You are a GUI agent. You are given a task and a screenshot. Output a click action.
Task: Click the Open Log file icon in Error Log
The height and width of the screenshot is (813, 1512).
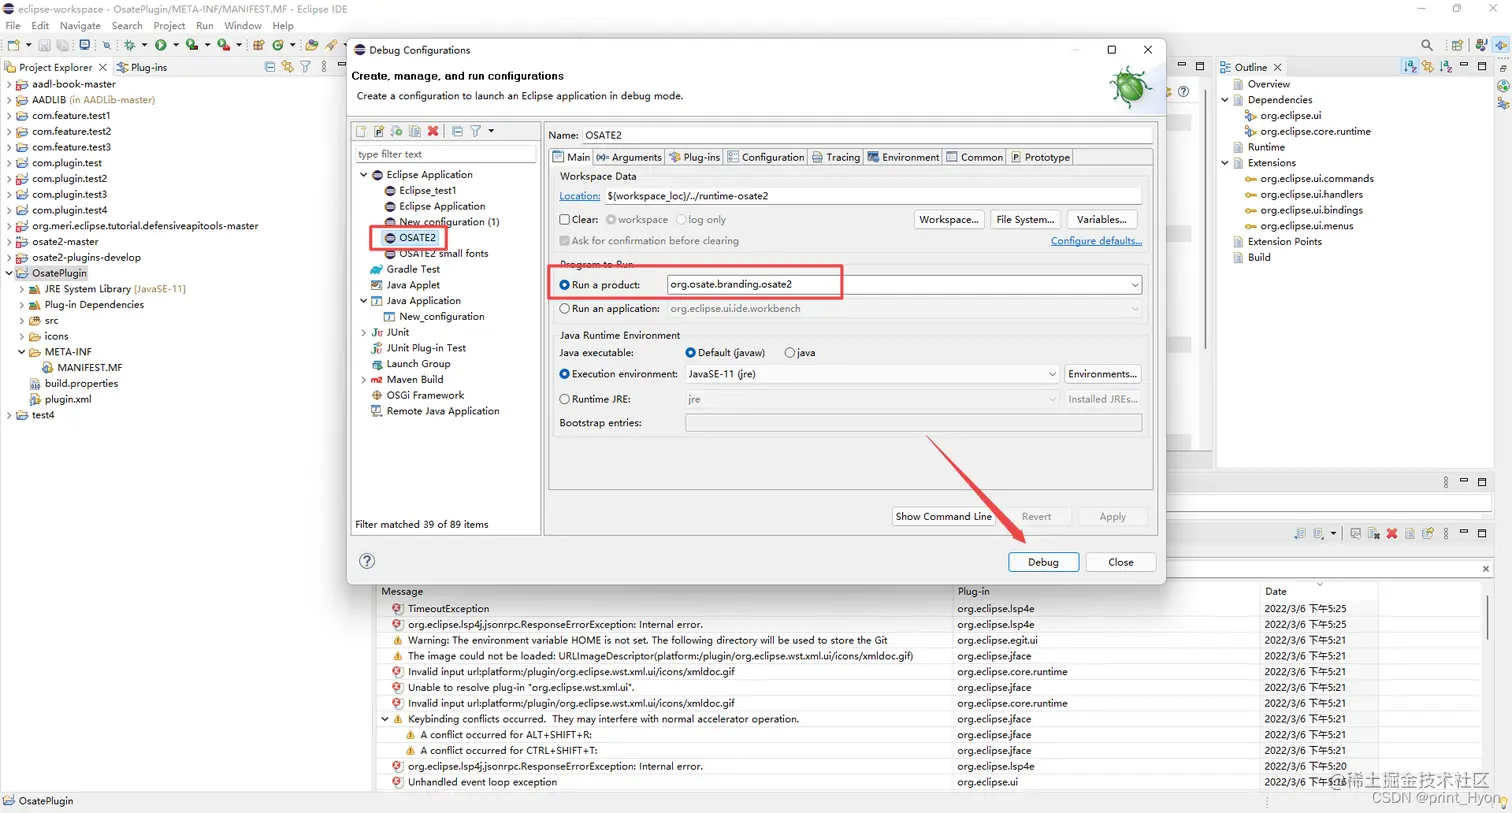point(1409,534)
